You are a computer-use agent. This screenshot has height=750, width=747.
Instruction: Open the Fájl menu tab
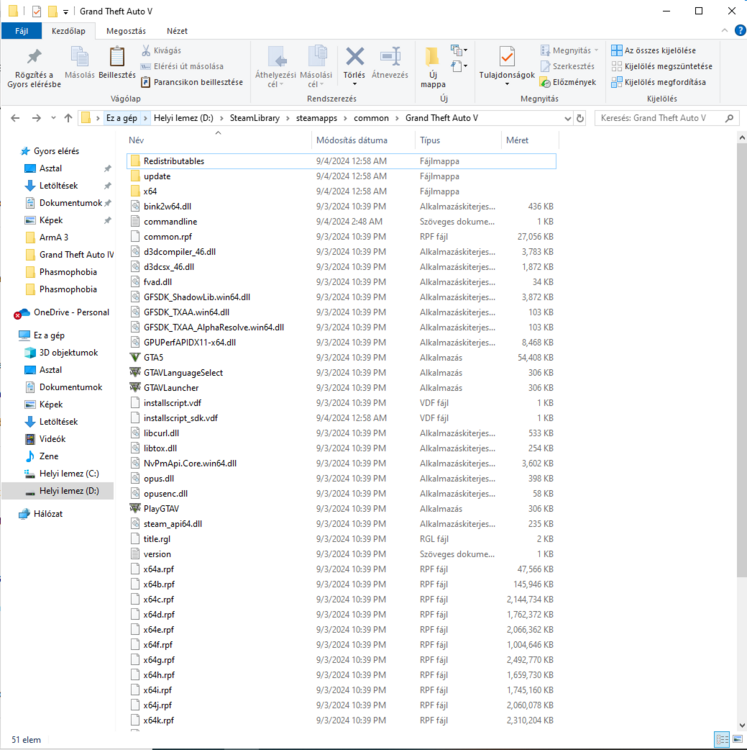pyautogui.click(x=22, y=31)
